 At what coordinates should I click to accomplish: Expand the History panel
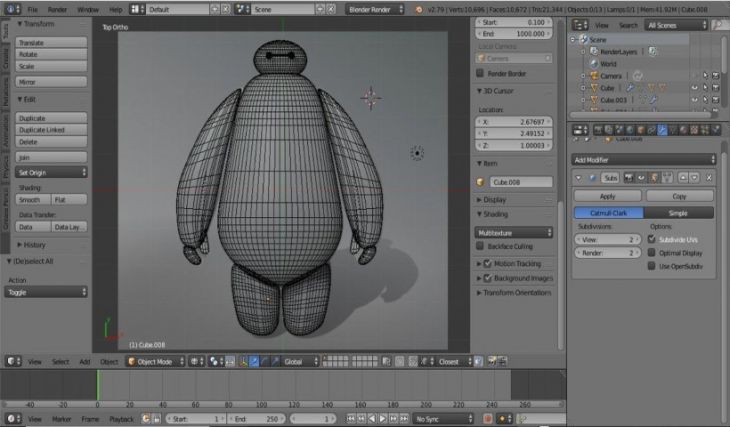pyautogui.click(x=32, y=244)
